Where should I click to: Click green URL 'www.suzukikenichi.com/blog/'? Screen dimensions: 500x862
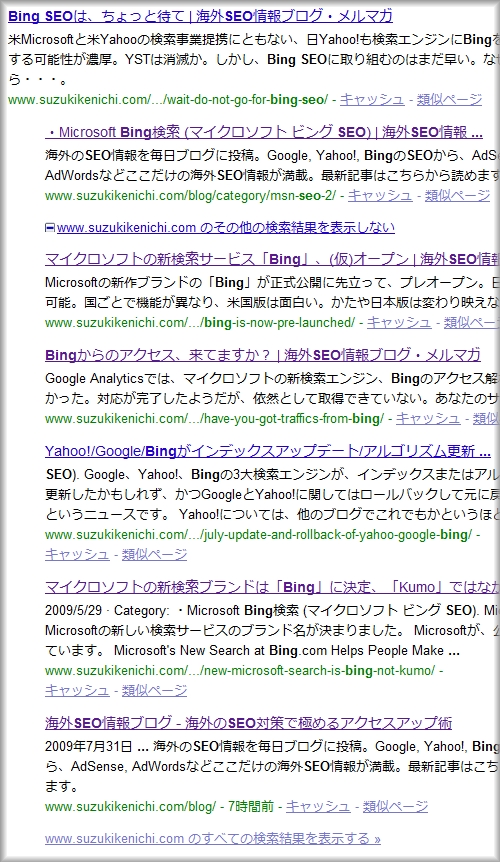pyautogui.click(x=131, y=806)
